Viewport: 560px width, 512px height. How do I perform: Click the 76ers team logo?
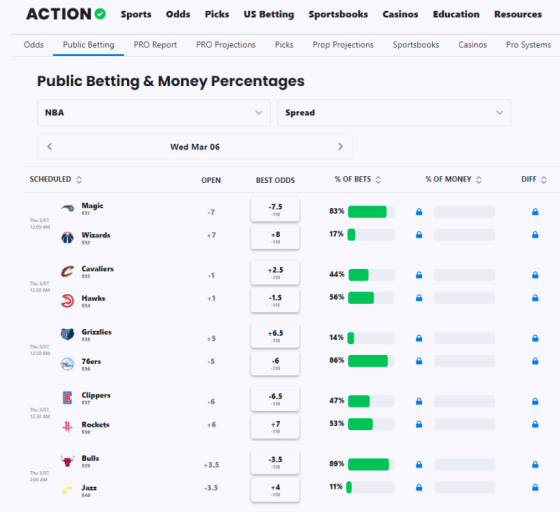point(68,364)
